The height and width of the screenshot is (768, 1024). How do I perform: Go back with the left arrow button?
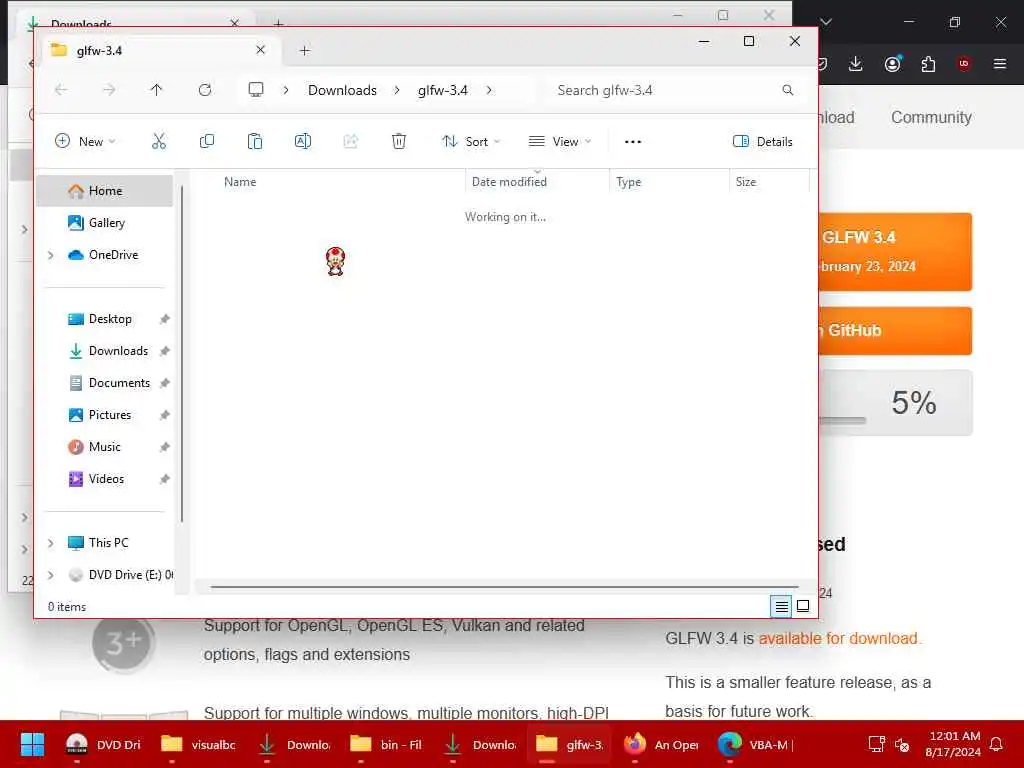pos(61,90)
